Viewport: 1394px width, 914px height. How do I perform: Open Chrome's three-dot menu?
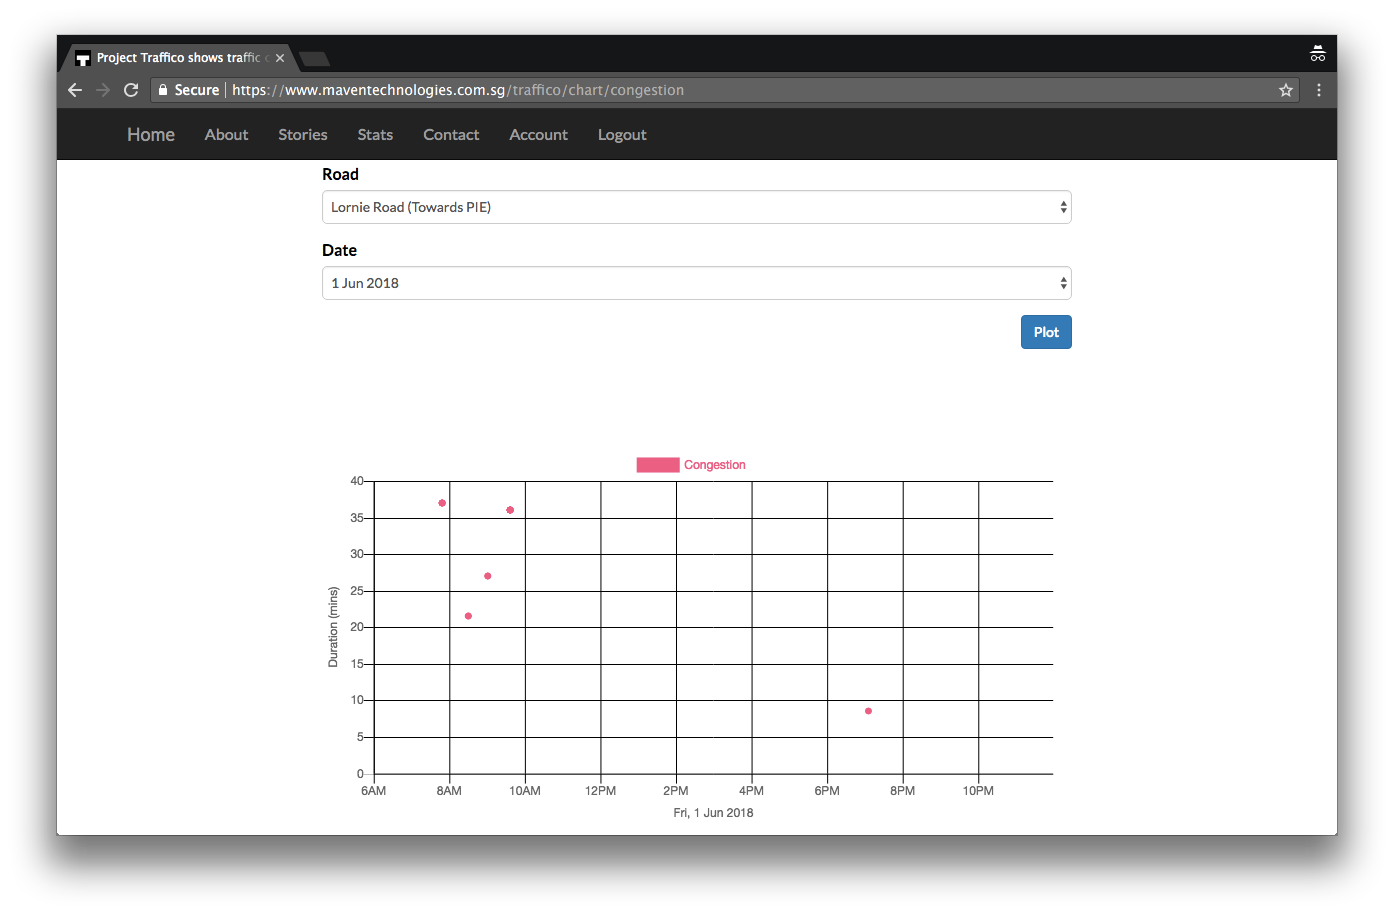click(x=1319, y=90)
